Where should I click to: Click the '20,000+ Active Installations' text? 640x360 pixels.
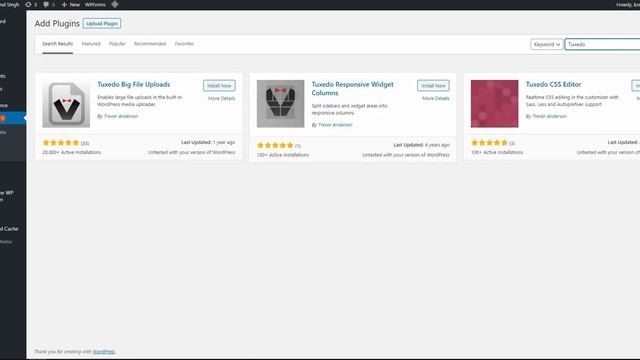coord(71,152)
